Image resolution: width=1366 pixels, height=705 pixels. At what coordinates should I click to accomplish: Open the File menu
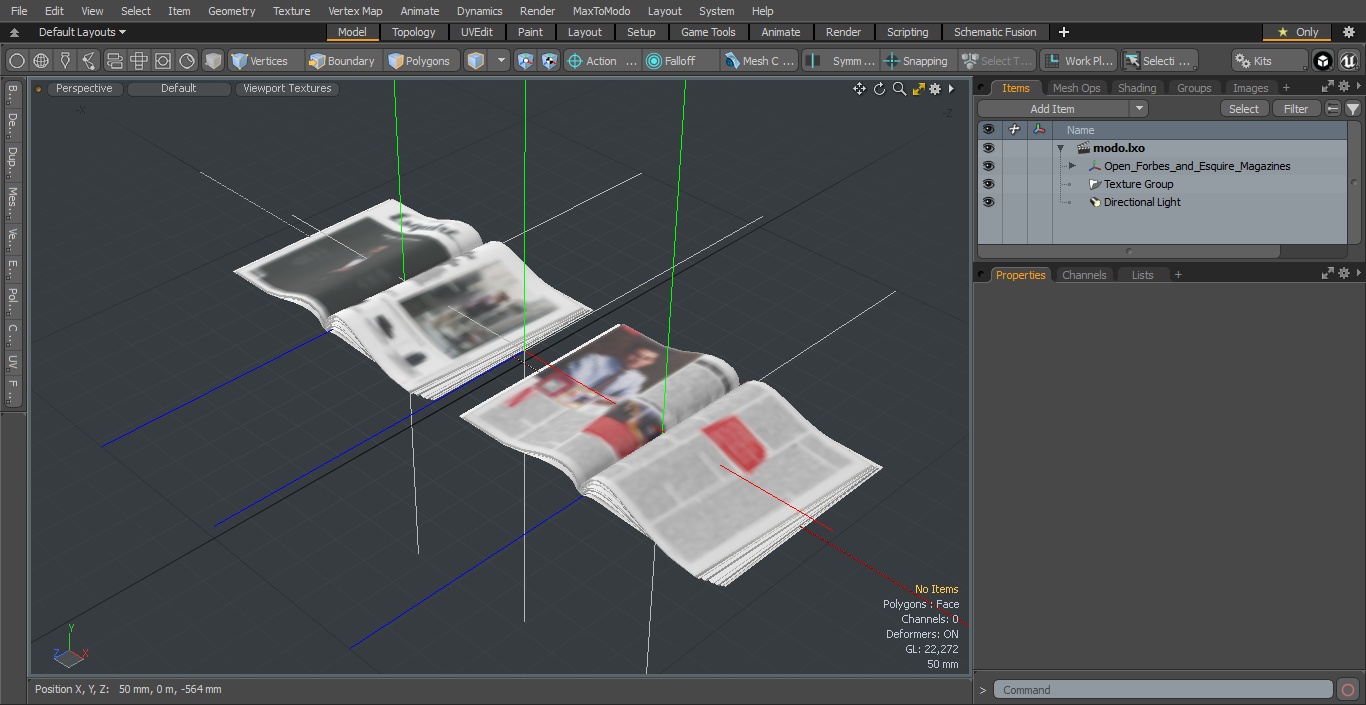[x=19, y=11]
